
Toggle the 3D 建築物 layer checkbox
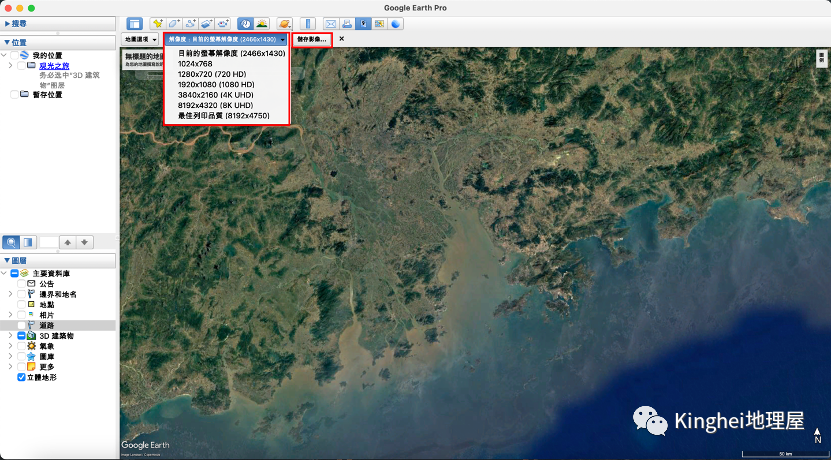click(x=22, y=336)
